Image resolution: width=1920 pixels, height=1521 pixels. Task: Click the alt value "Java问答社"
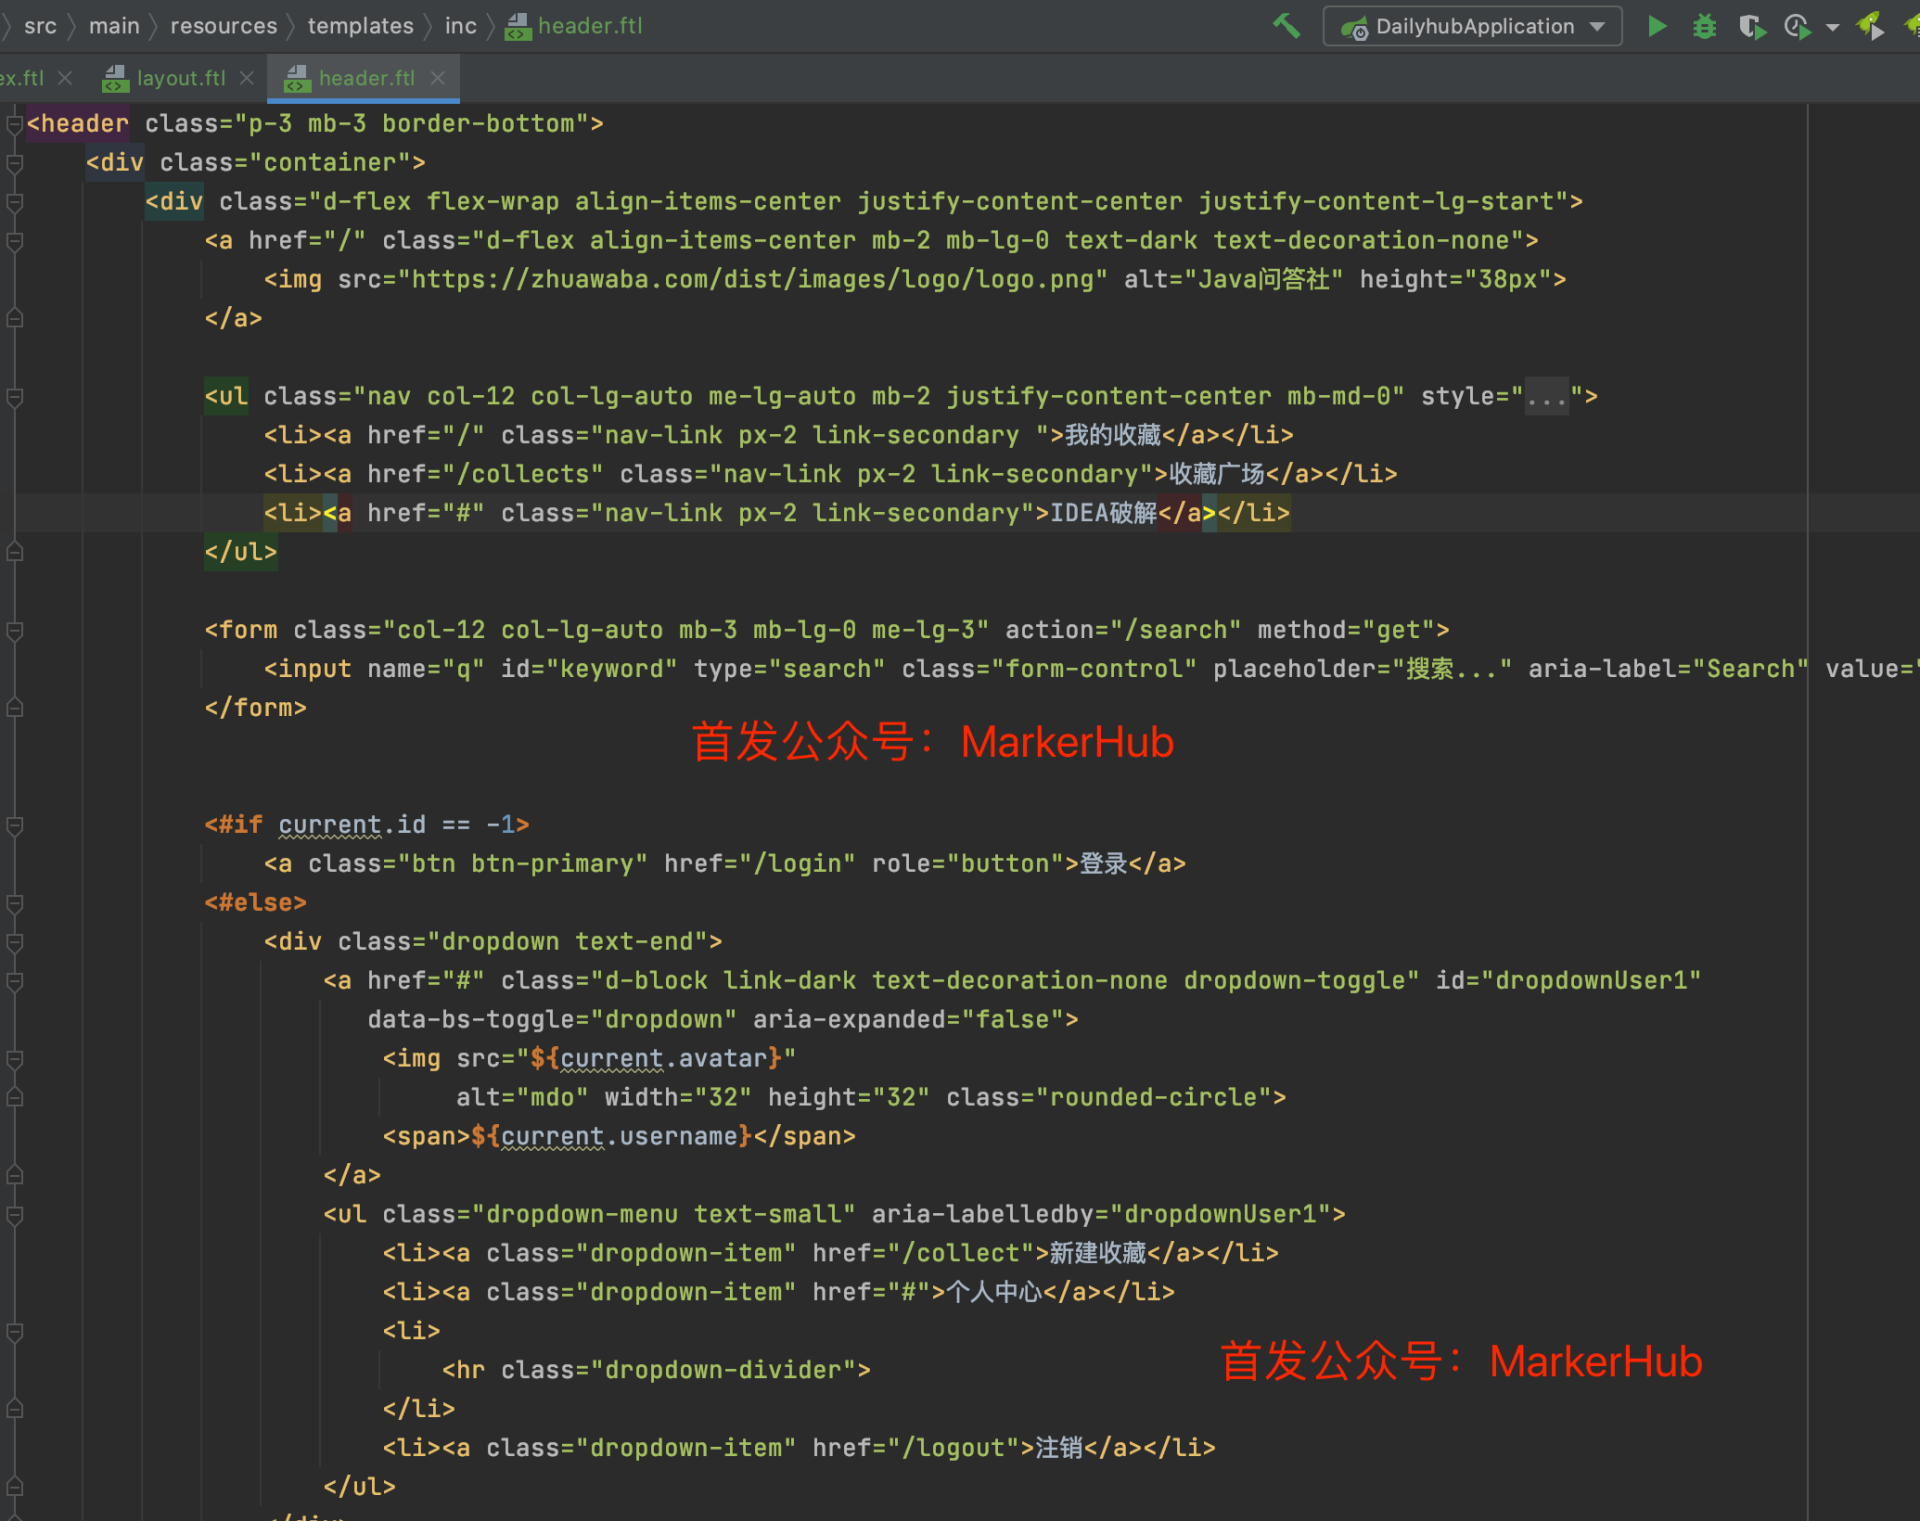[x=1263, y=280]
